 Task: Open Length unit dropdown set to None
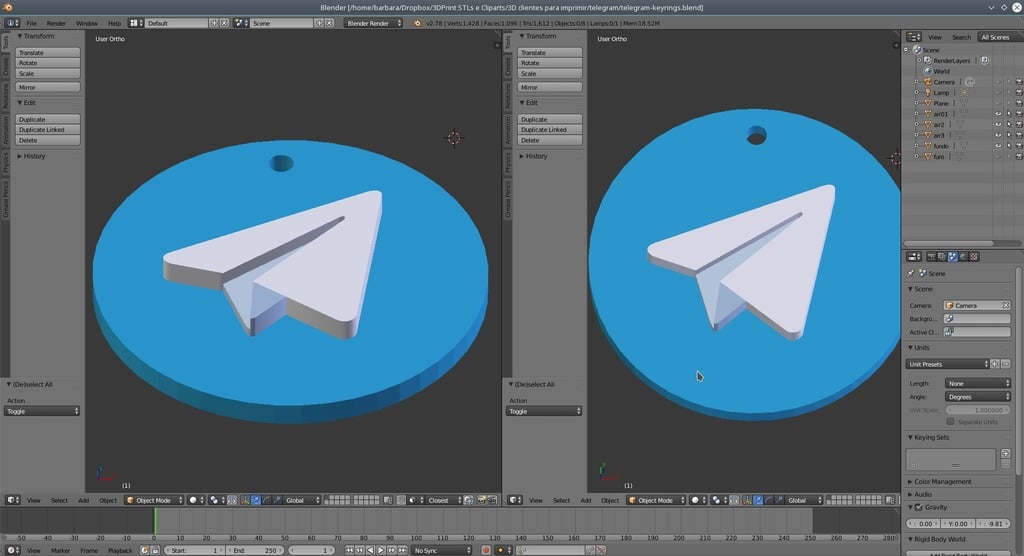[978, 384]
